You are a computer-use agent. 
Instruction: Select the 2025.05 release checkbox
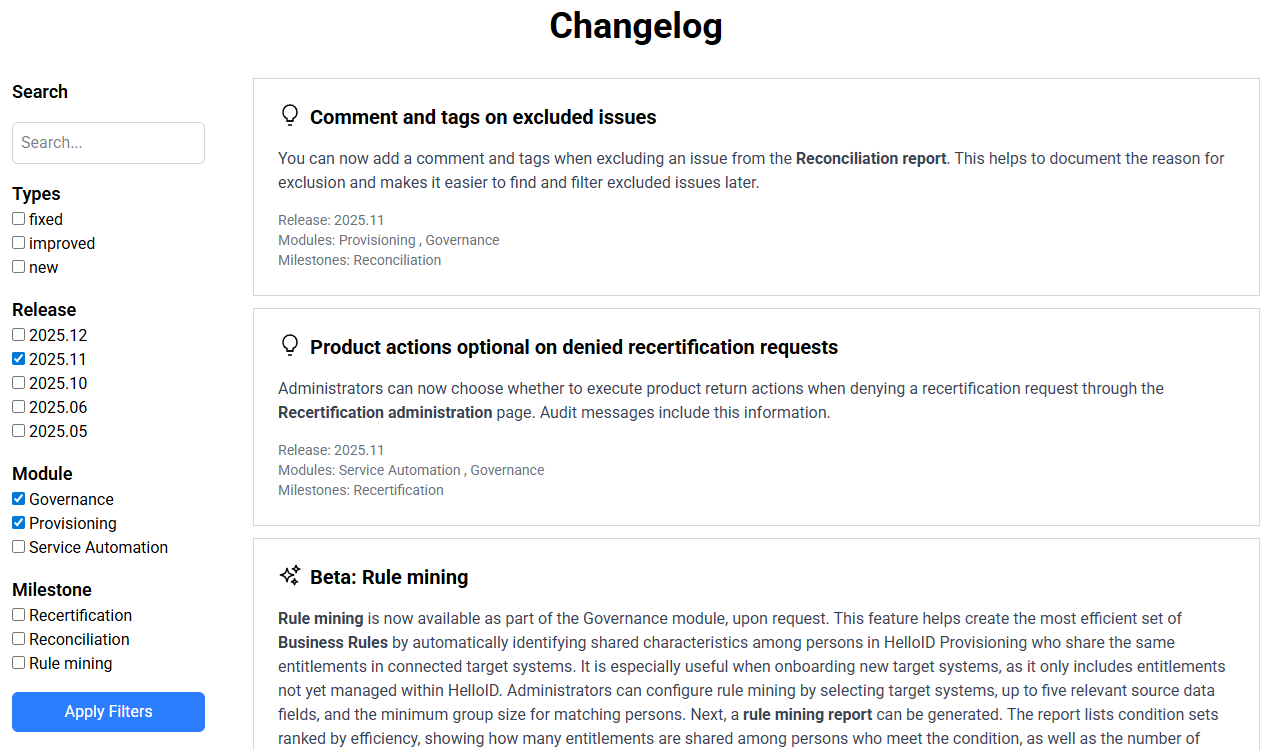point(17,430)
